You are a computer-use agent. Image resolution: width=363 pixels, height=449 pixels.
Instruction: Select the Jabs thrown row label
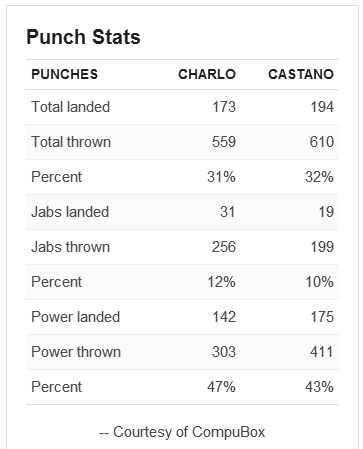(x=71, y=247)
